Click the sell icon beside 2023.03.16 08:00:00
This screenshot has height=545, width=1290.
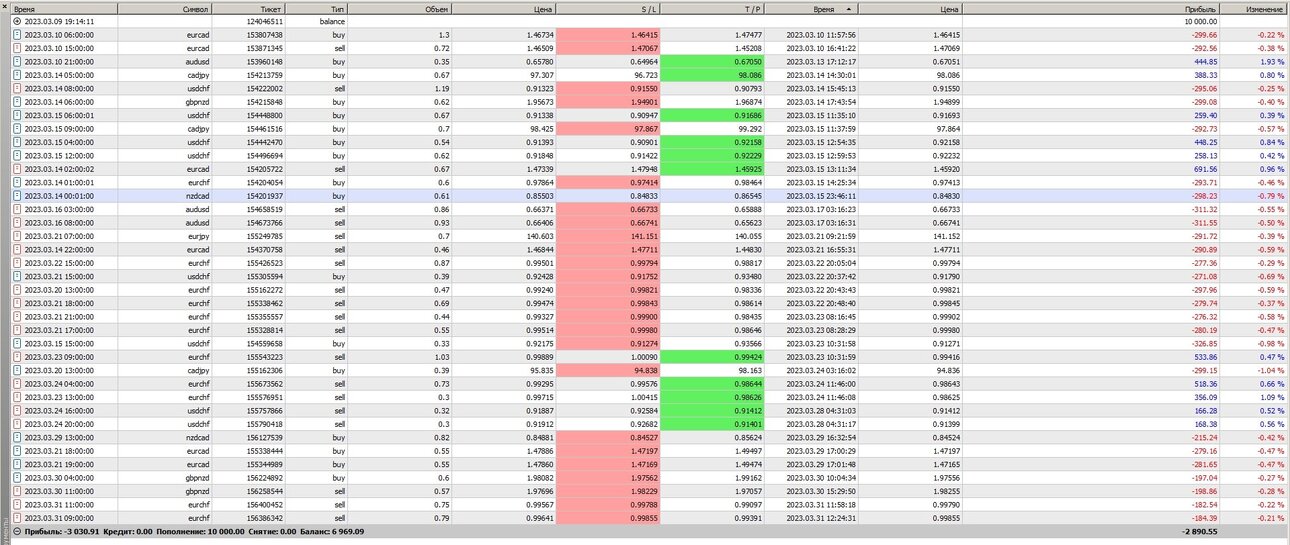(17, 222)
